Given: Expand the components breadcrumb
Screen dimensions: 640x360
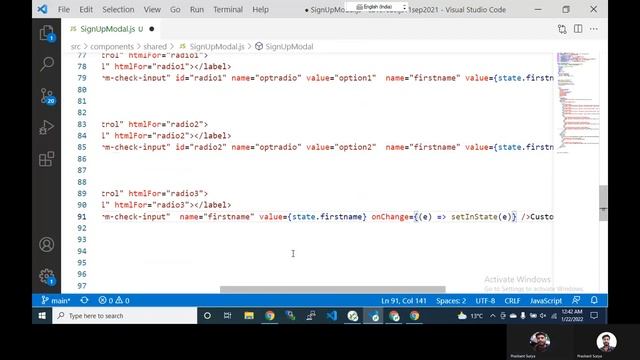Looking at the screenshot, I should 112,47.
